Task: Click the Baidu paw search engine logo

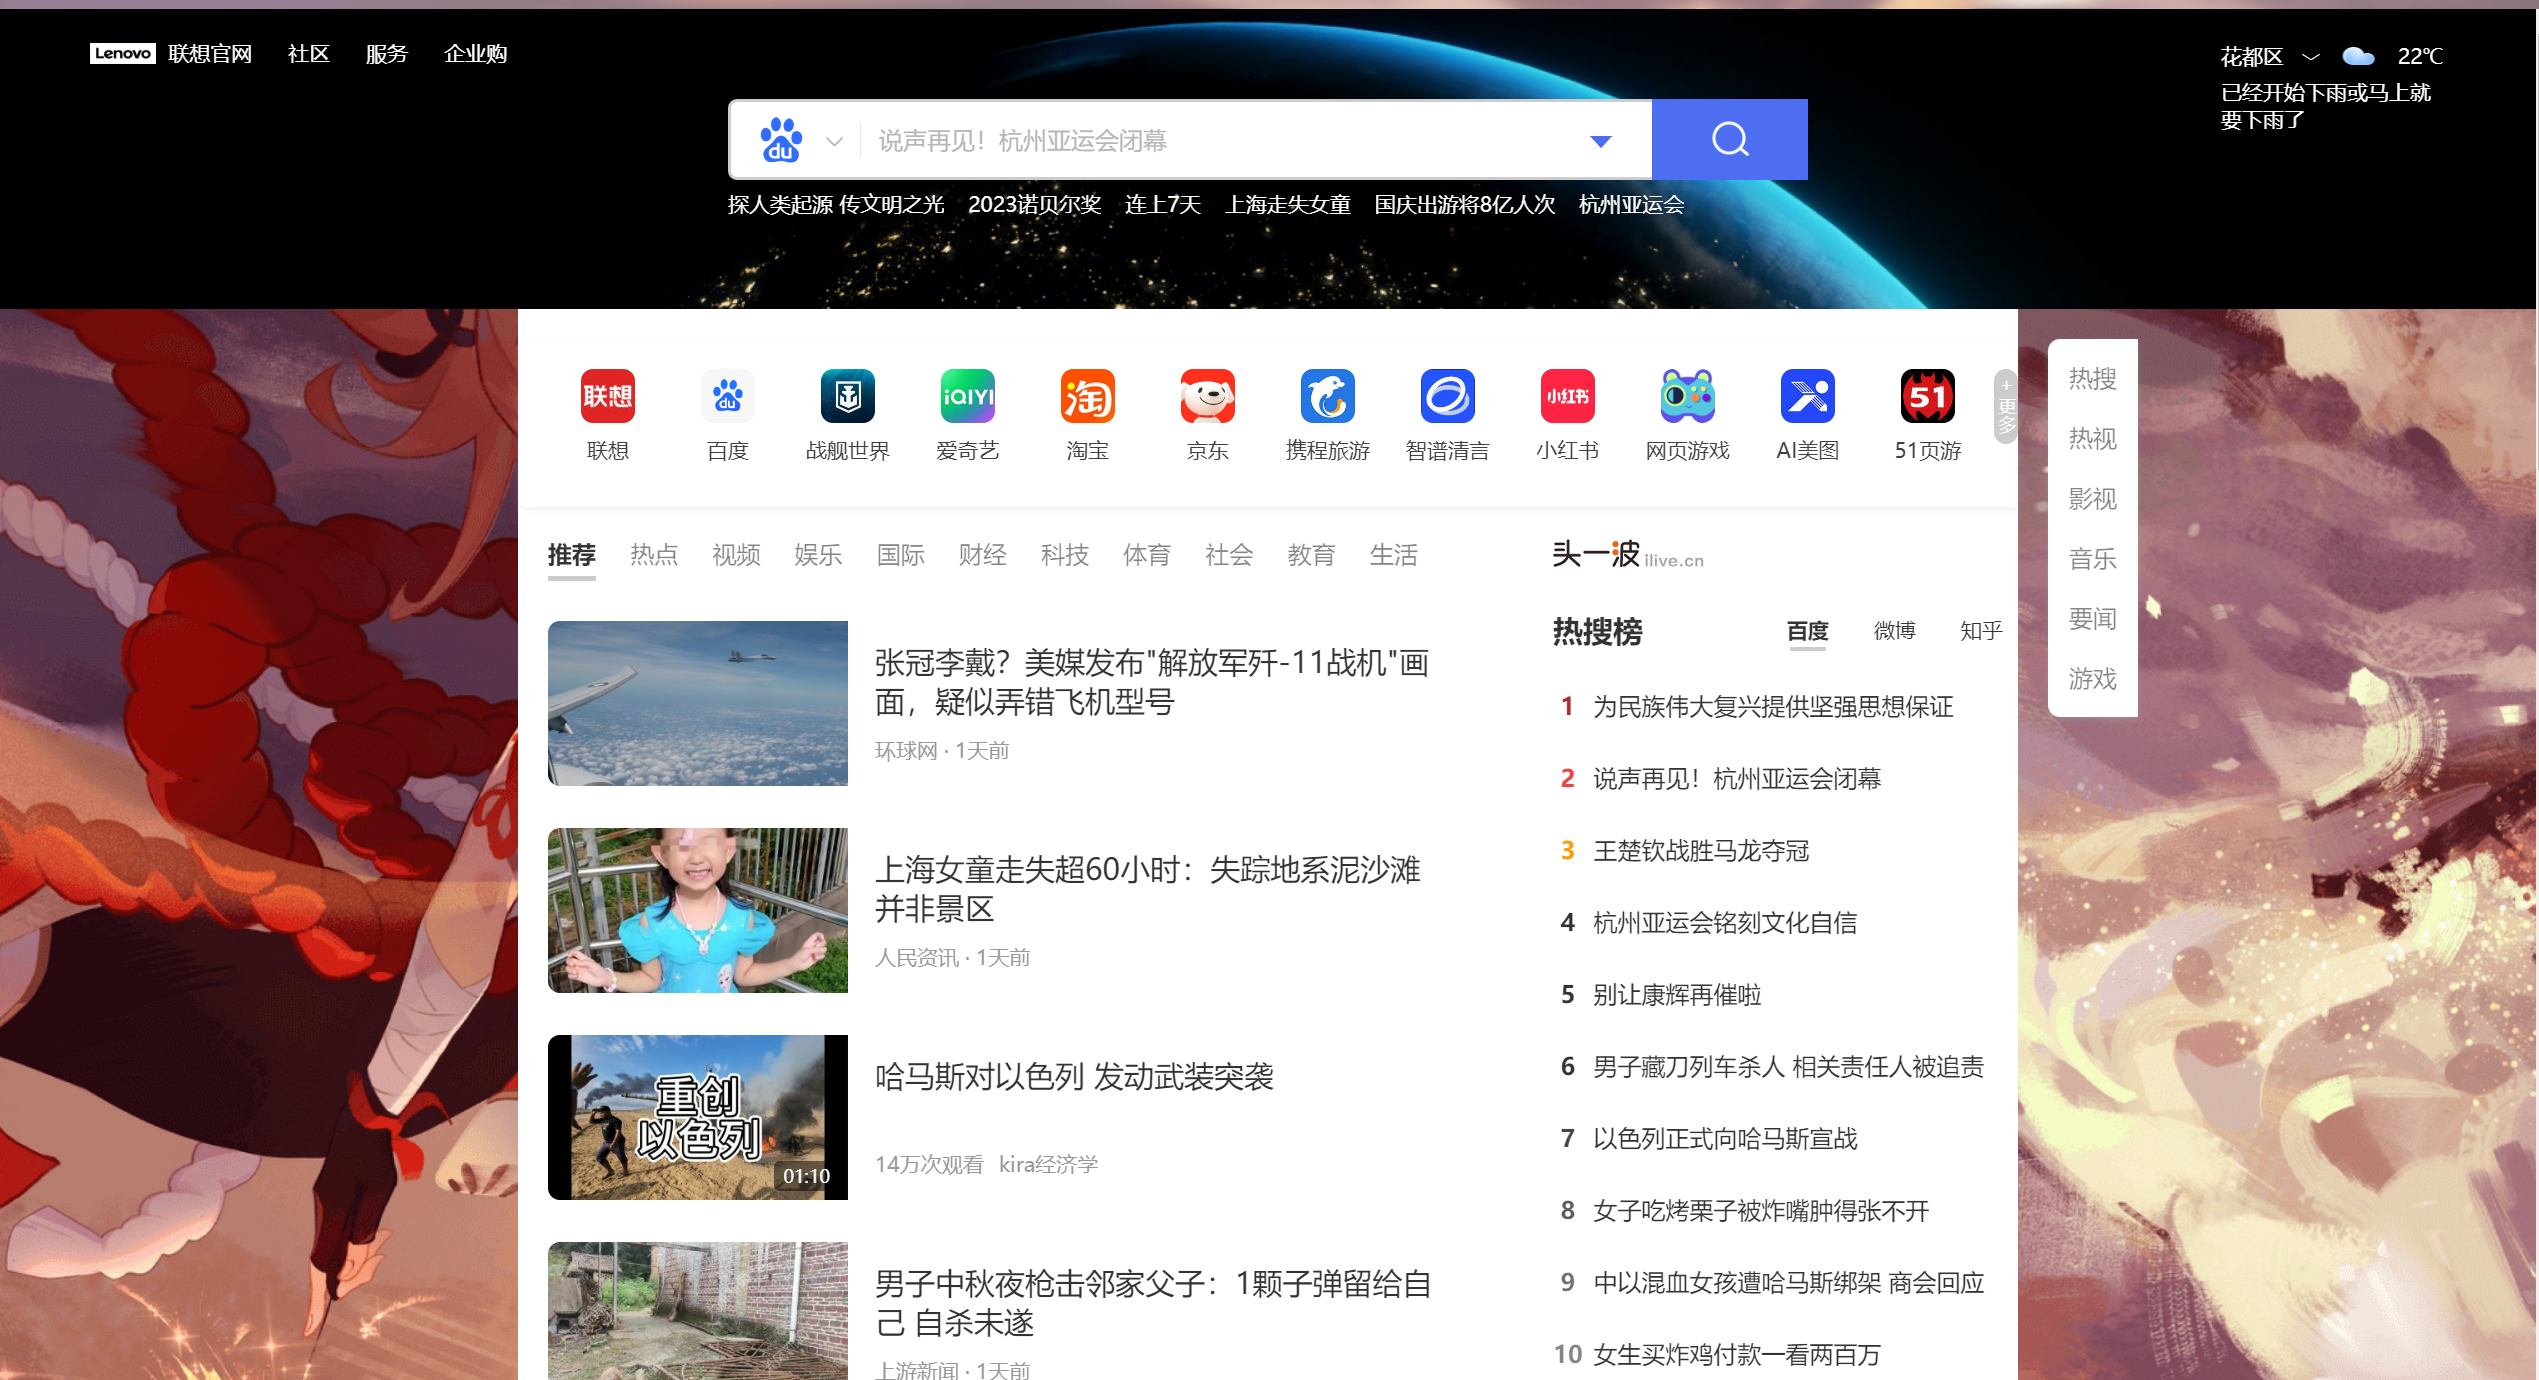Action: [x=781, y=140]
